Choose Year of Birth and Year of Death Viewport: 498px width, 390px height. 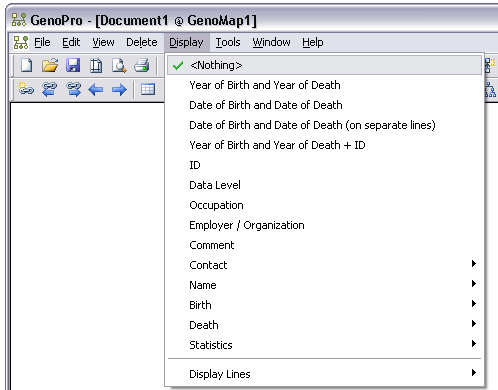(x=324, y=85)
